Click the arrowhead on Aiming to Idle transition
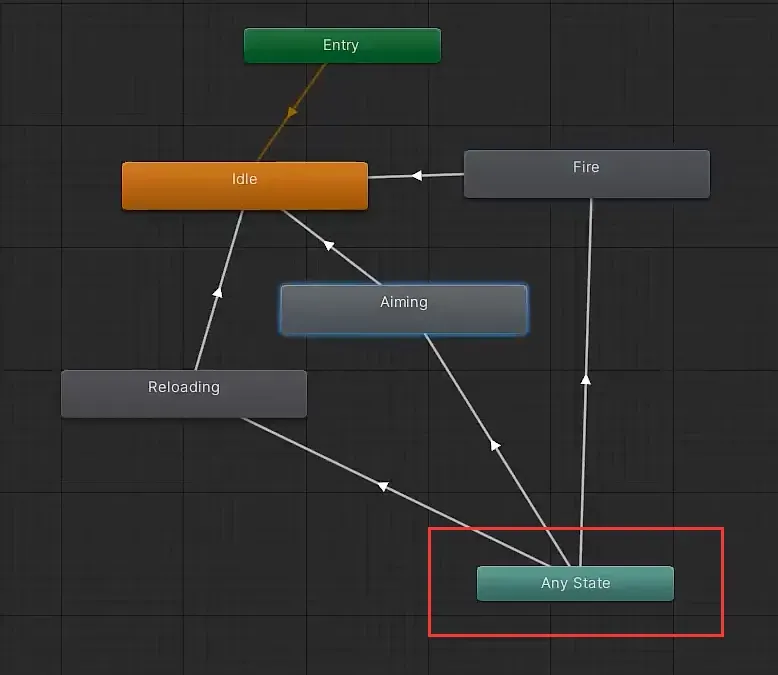The image size is (778, 675). (x=325, y=244)
